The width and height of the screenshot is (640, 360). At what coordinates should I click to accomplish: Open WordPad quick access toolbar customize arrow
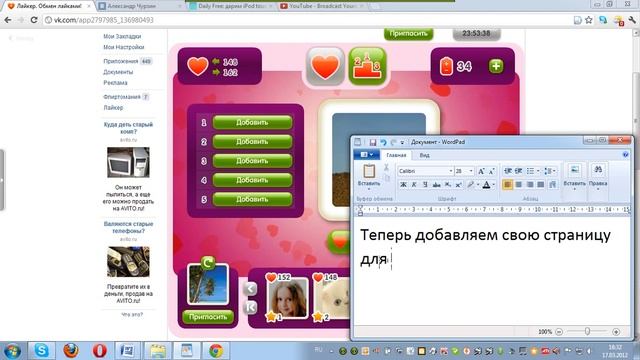pyautogui.click(x=402, y=142)
